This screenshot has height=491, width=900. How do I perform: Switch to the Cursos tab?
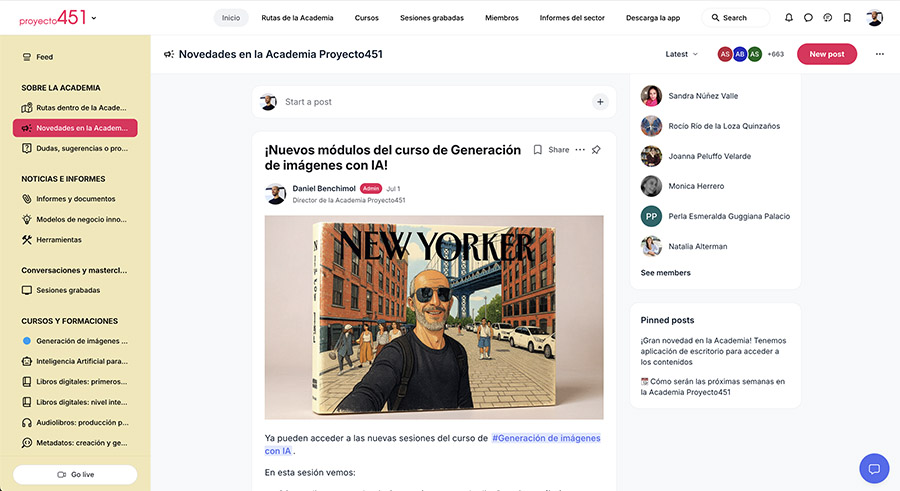pos(366,18)
